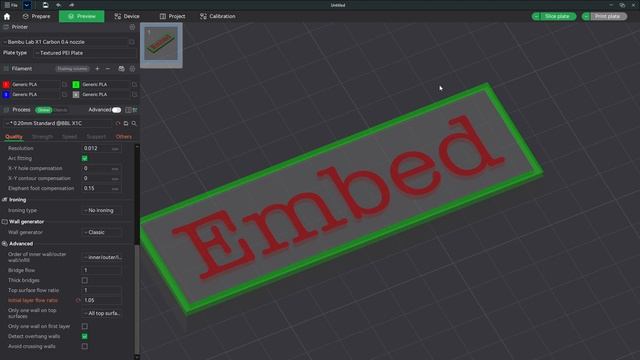
Task: Open the Ironing type dropdown
Action: pyautogui.click(x=101, y=211)
